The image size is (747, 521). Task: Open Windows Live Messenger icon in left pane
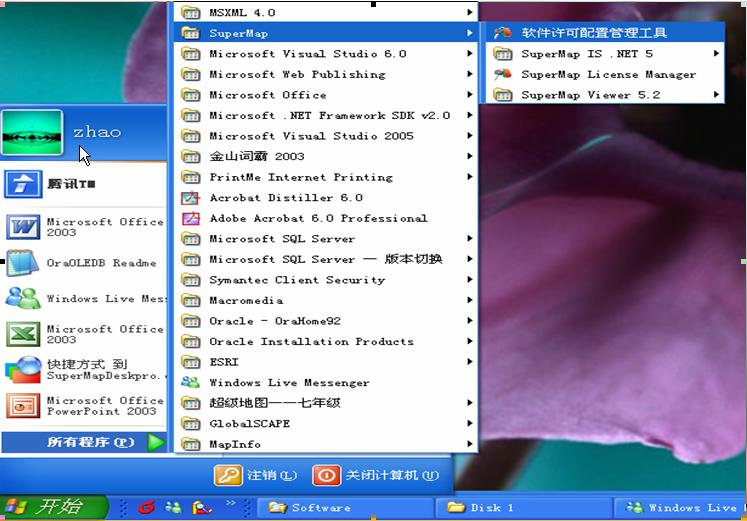[22, 299]
